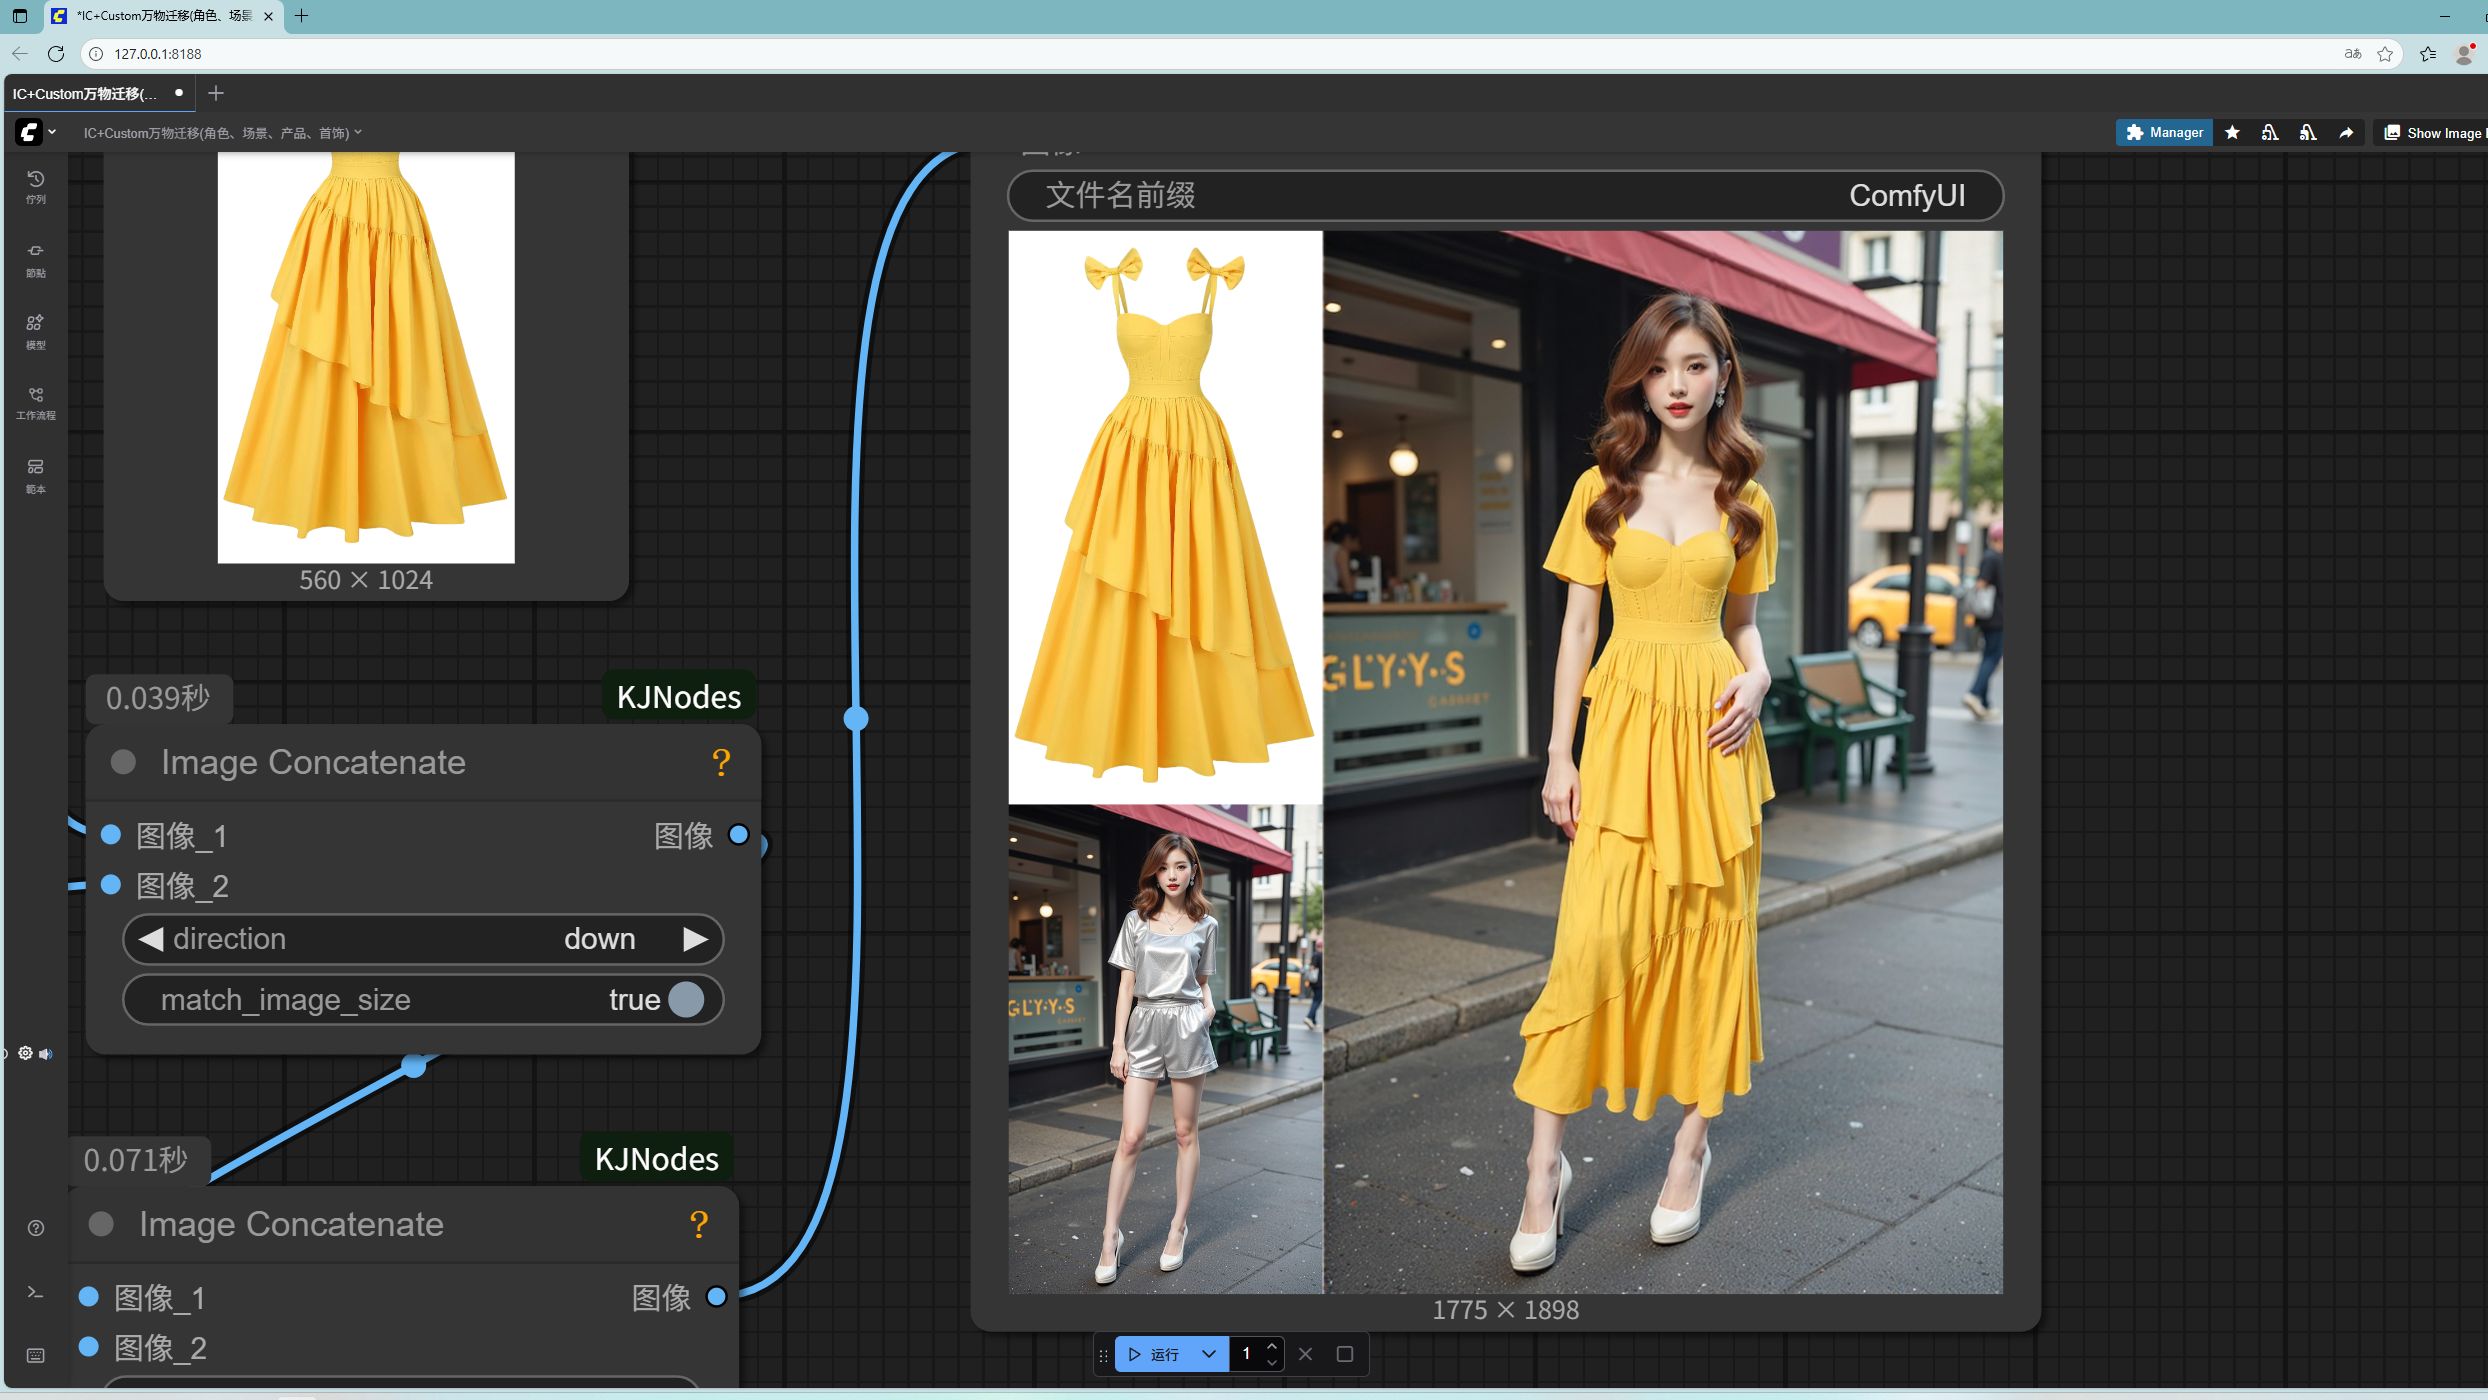Add this page to favorites star icon
This screenshot has height=1400, width=2488.
2385,54
